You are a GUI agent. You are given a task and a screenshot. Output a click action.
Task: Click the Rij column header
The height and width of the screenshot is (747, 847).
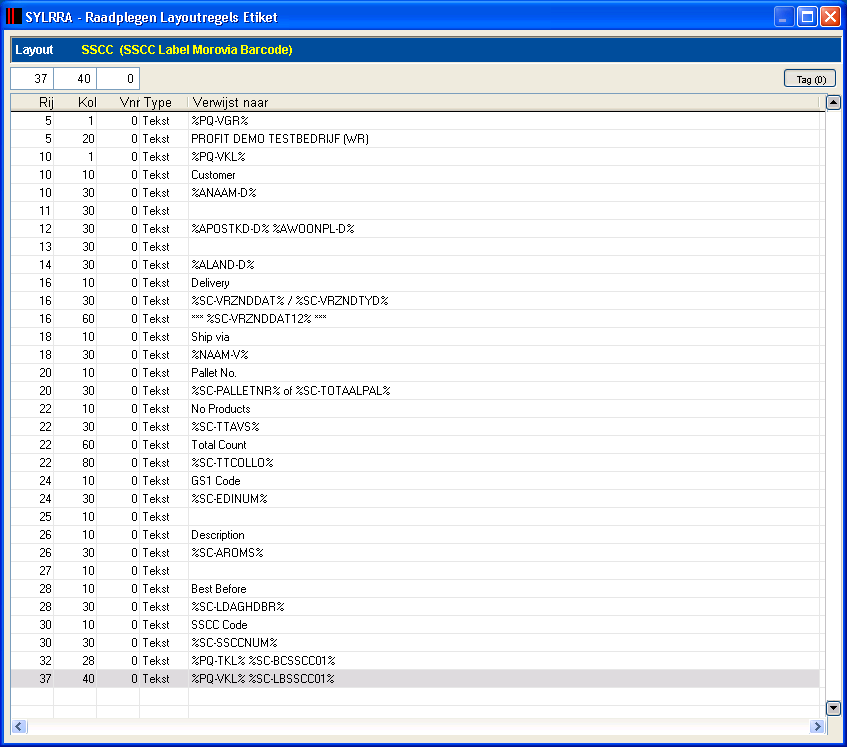pyautogui.click(x=32, y=103)
